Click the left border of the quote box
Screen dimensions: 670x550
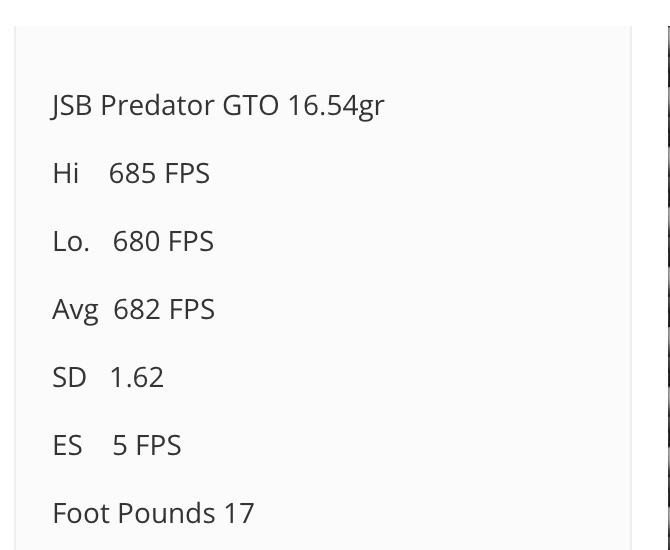click(x=15, y=288)
